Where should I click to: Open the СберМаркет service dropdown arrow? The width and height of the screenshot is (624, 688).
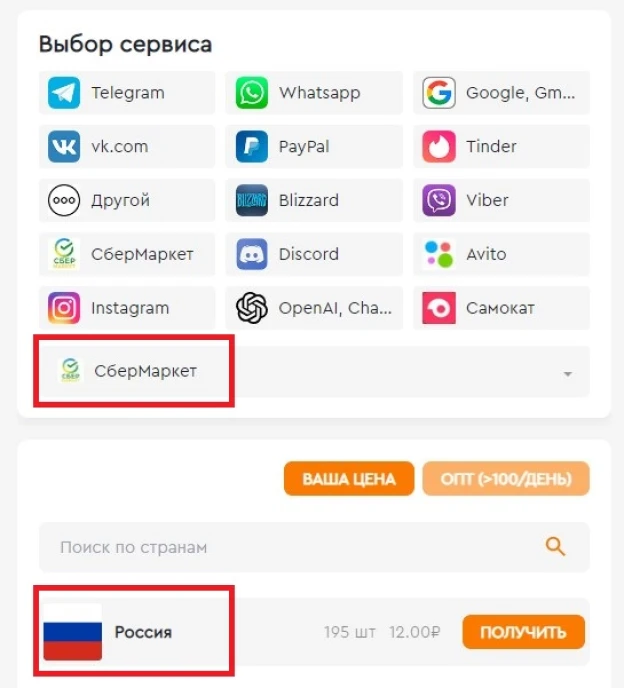[568, 374]
